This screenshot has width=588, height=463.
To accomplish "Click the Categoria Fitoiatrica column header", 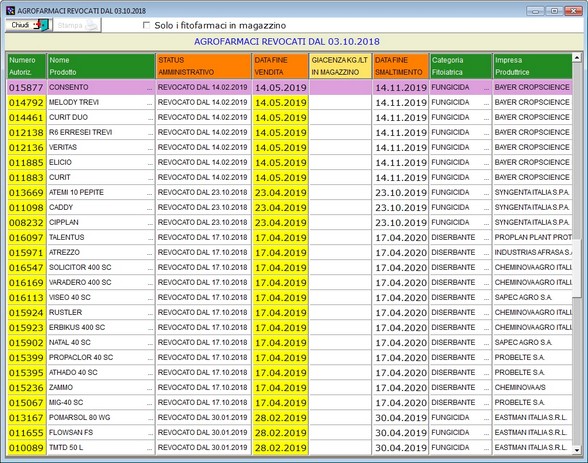I will pyautogui.click(x=460, y=66).
